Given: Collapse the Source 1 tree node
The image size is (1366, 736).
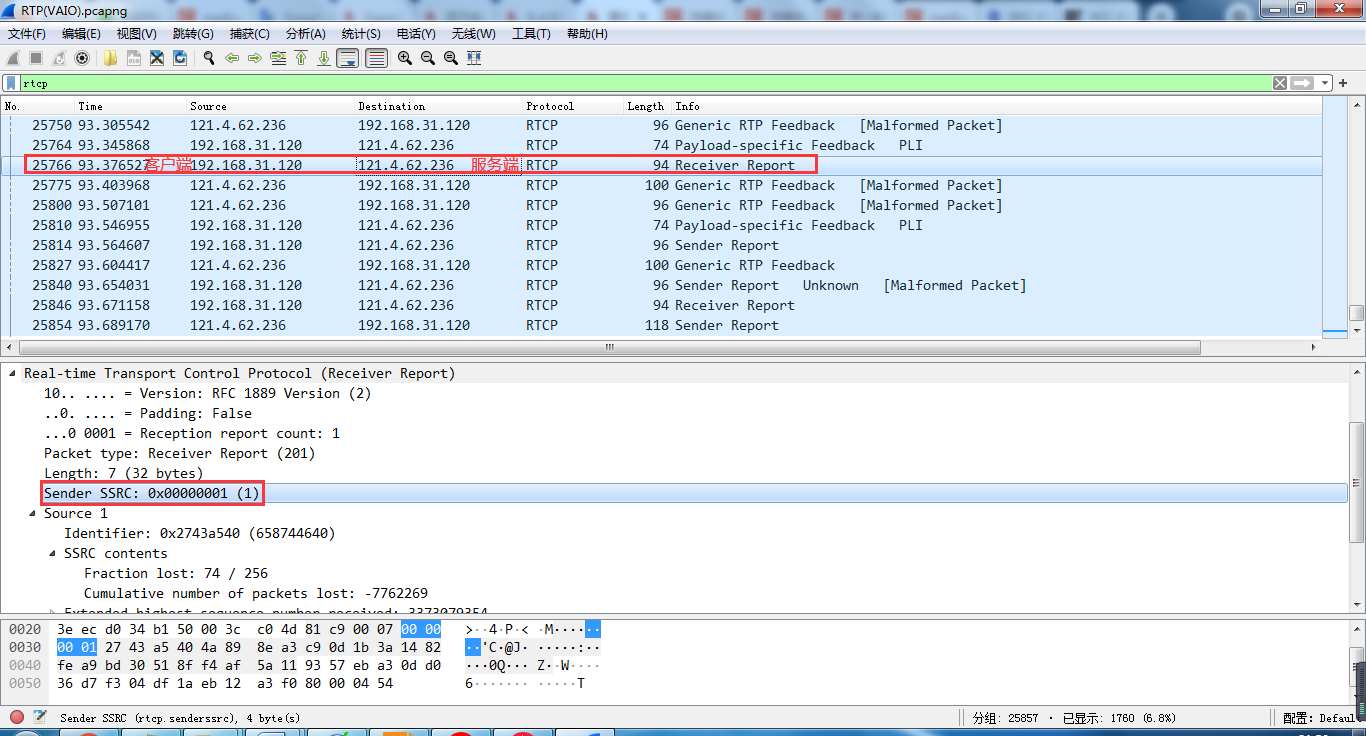Looking at the screenshot, I should point(33,513).
